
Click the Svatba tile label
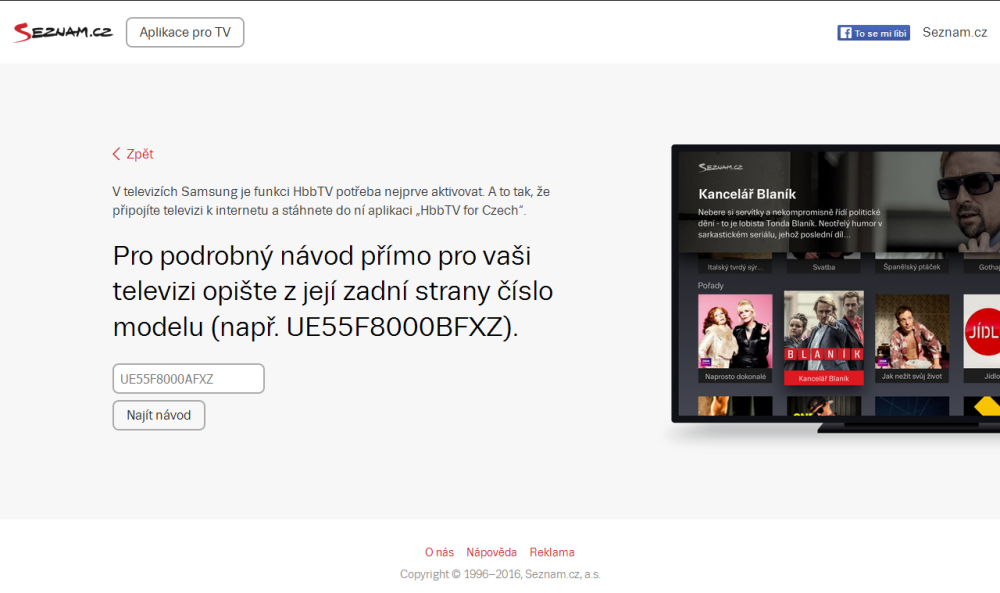823,267
